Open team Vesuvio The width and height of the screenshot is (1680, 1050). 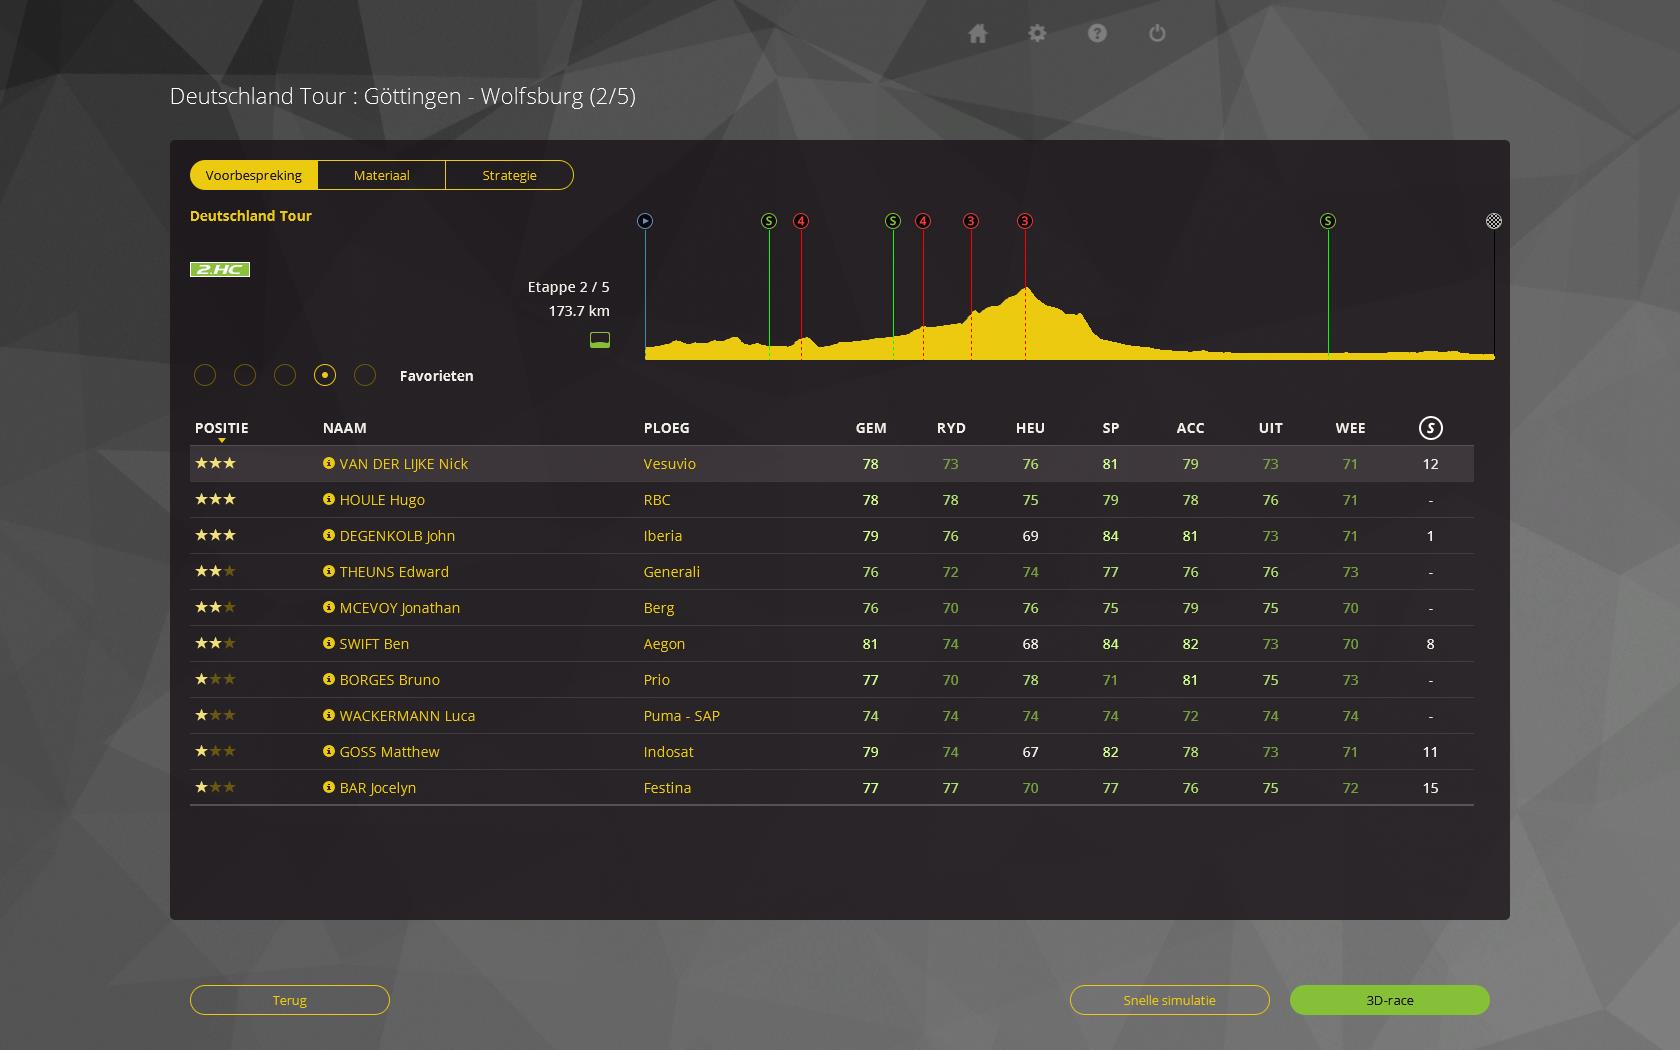pos(670,464)
